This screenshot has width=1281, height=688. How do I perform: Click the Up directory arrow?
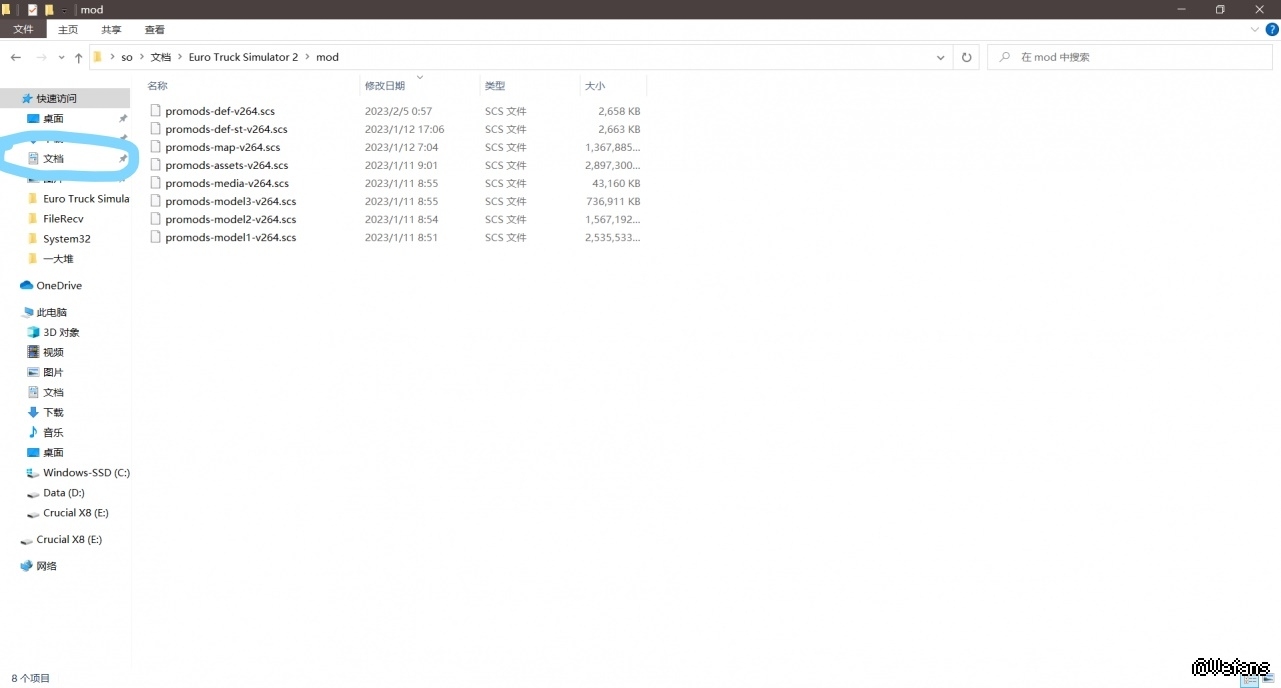[79, 58]
